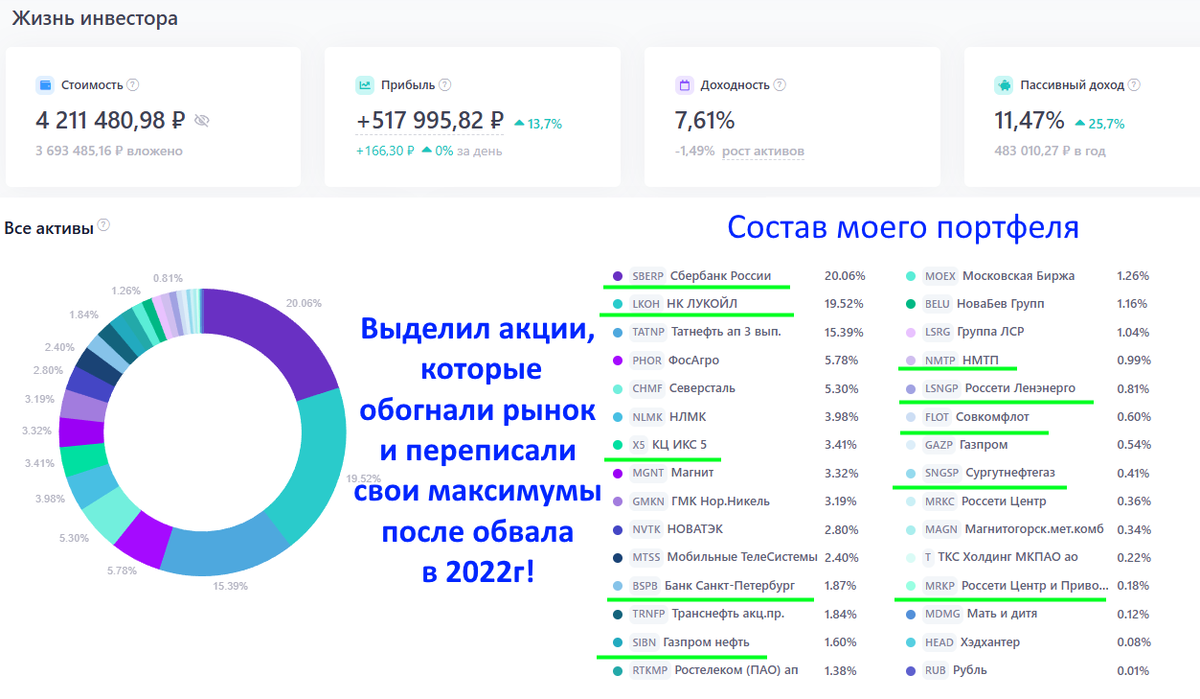
Task: Open help tooltip next to Пассивный доход
Action: tap(1133, 85)
